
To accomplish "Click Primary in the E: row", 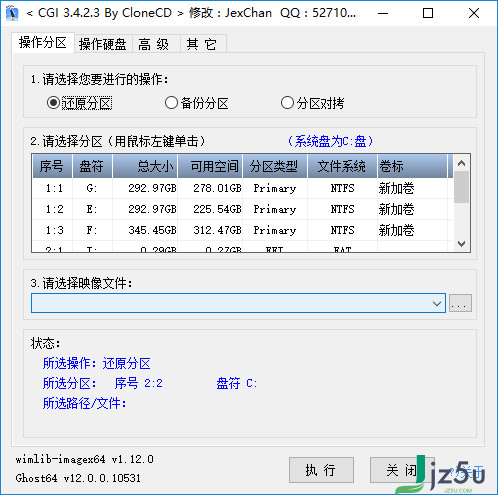I will (275, 209).
